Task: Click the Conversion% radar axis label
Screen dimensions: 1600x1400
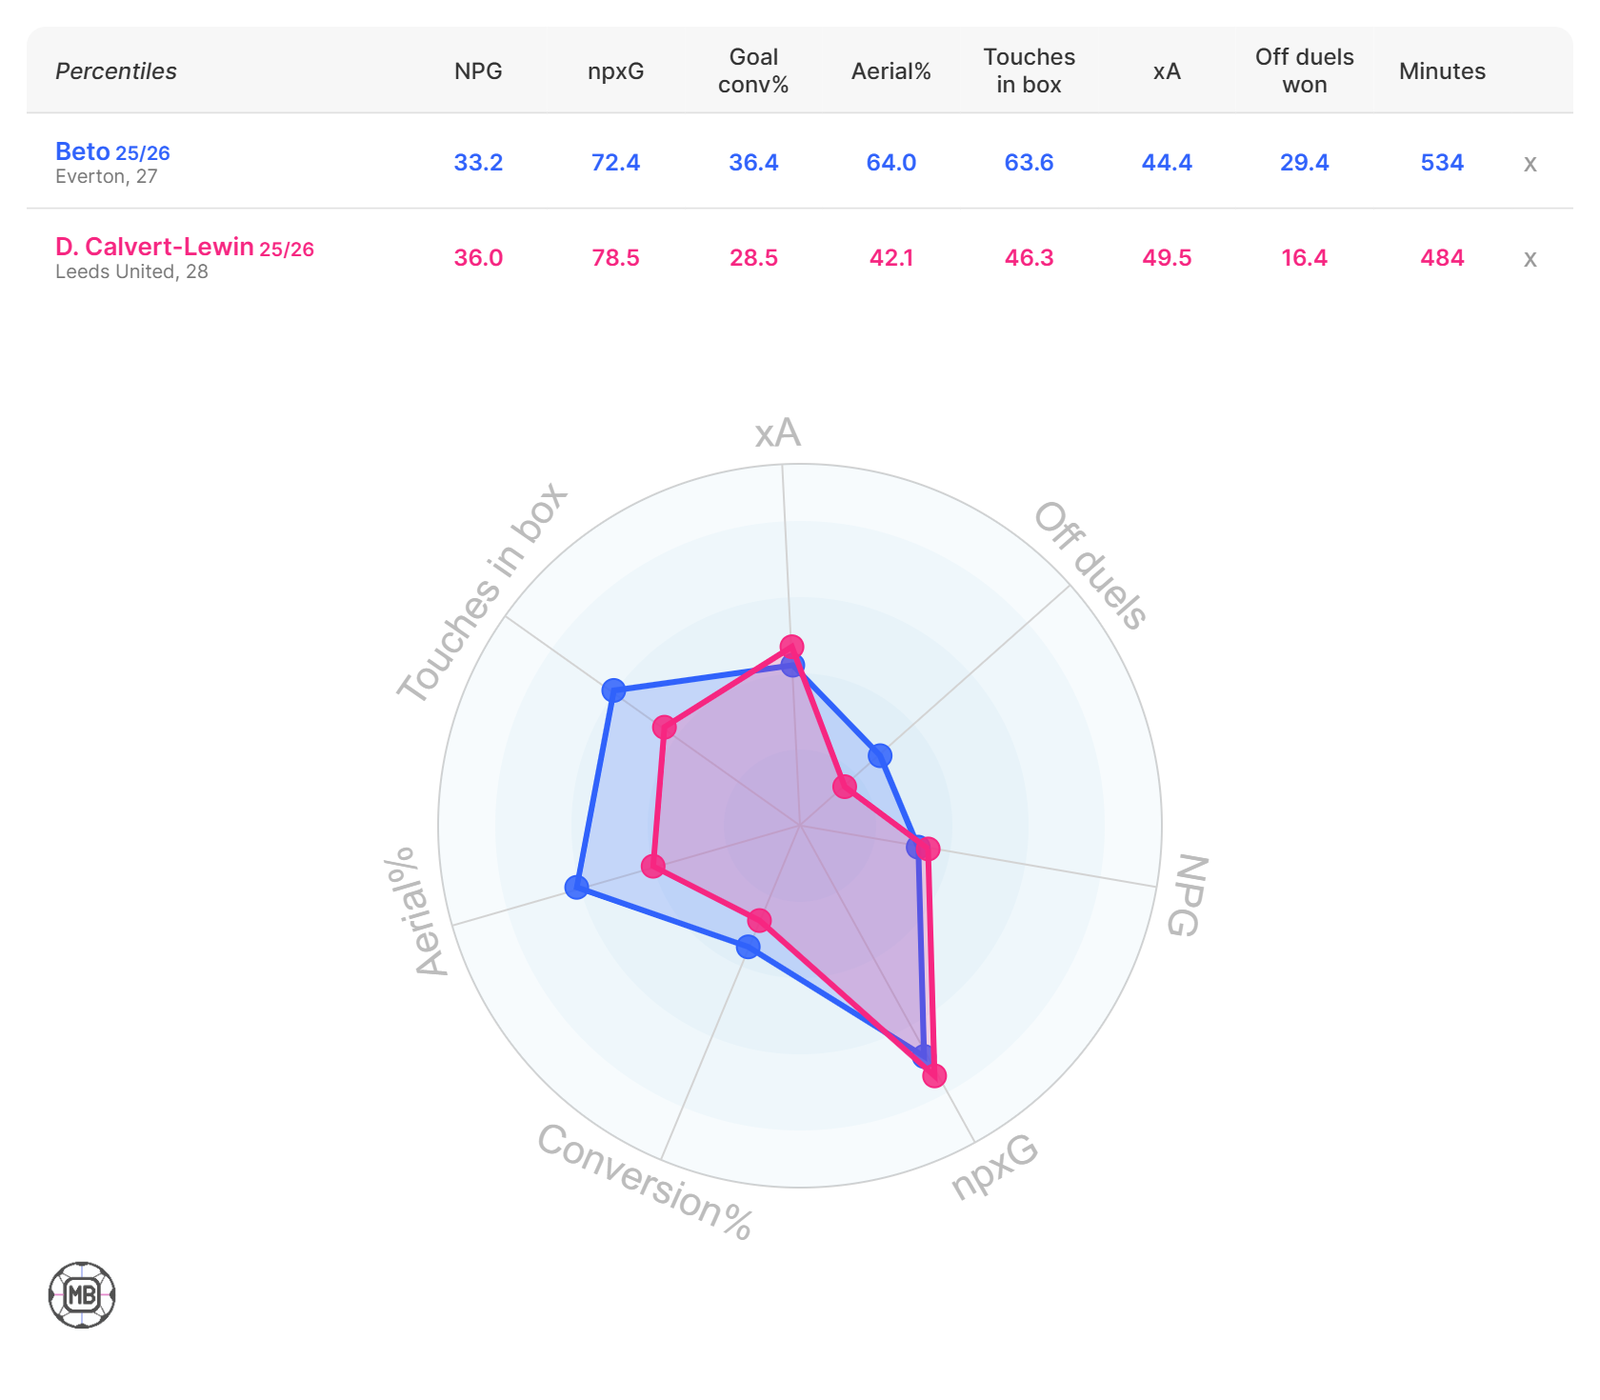Action: pyautogui.click(x=645, y=1182)
